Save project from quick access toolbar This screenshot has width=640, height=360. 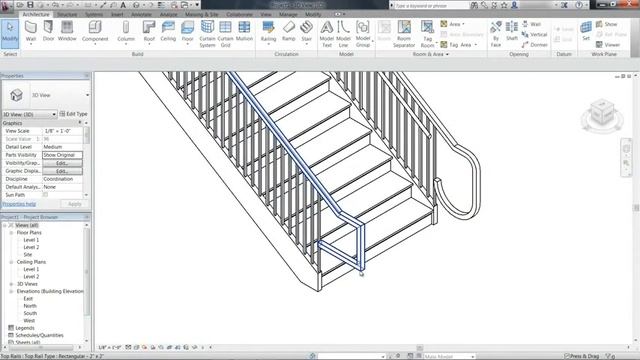pos(30,5)
